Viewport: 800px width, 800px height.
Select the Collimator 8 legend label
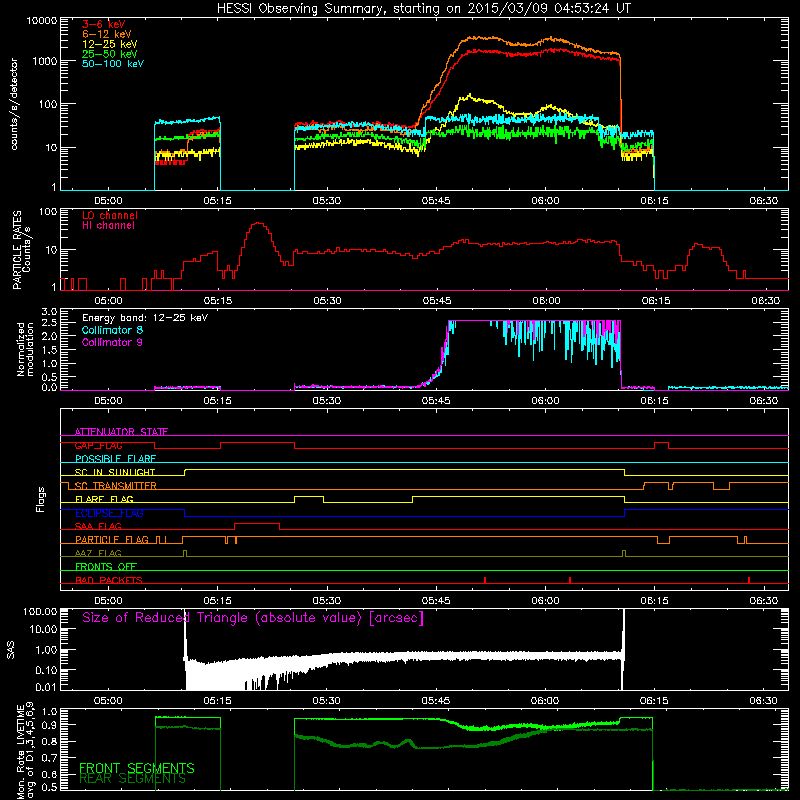[x=112, y=330]
